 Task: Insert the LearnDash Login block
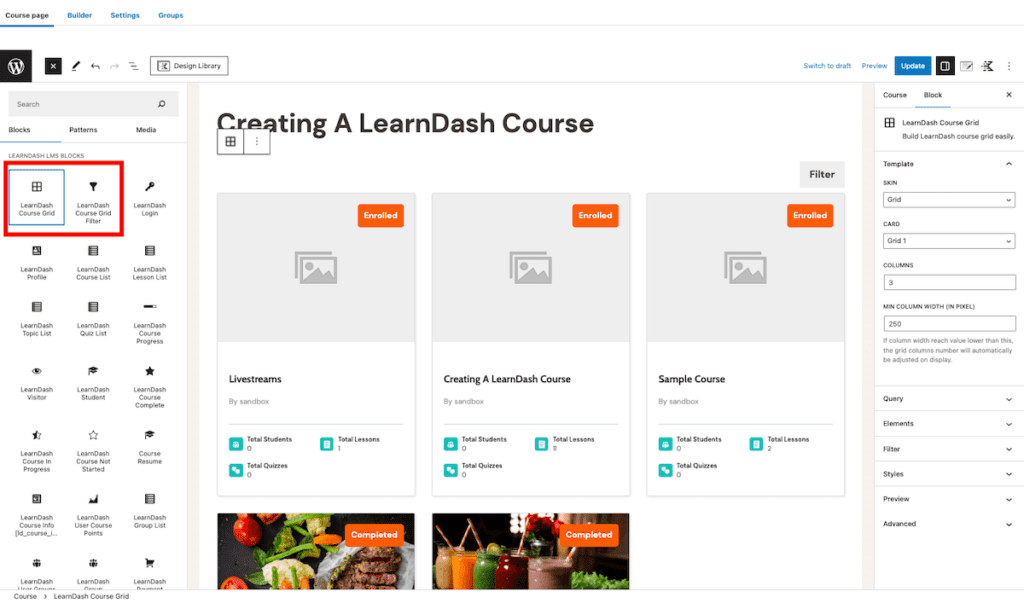tap(150, 197)
